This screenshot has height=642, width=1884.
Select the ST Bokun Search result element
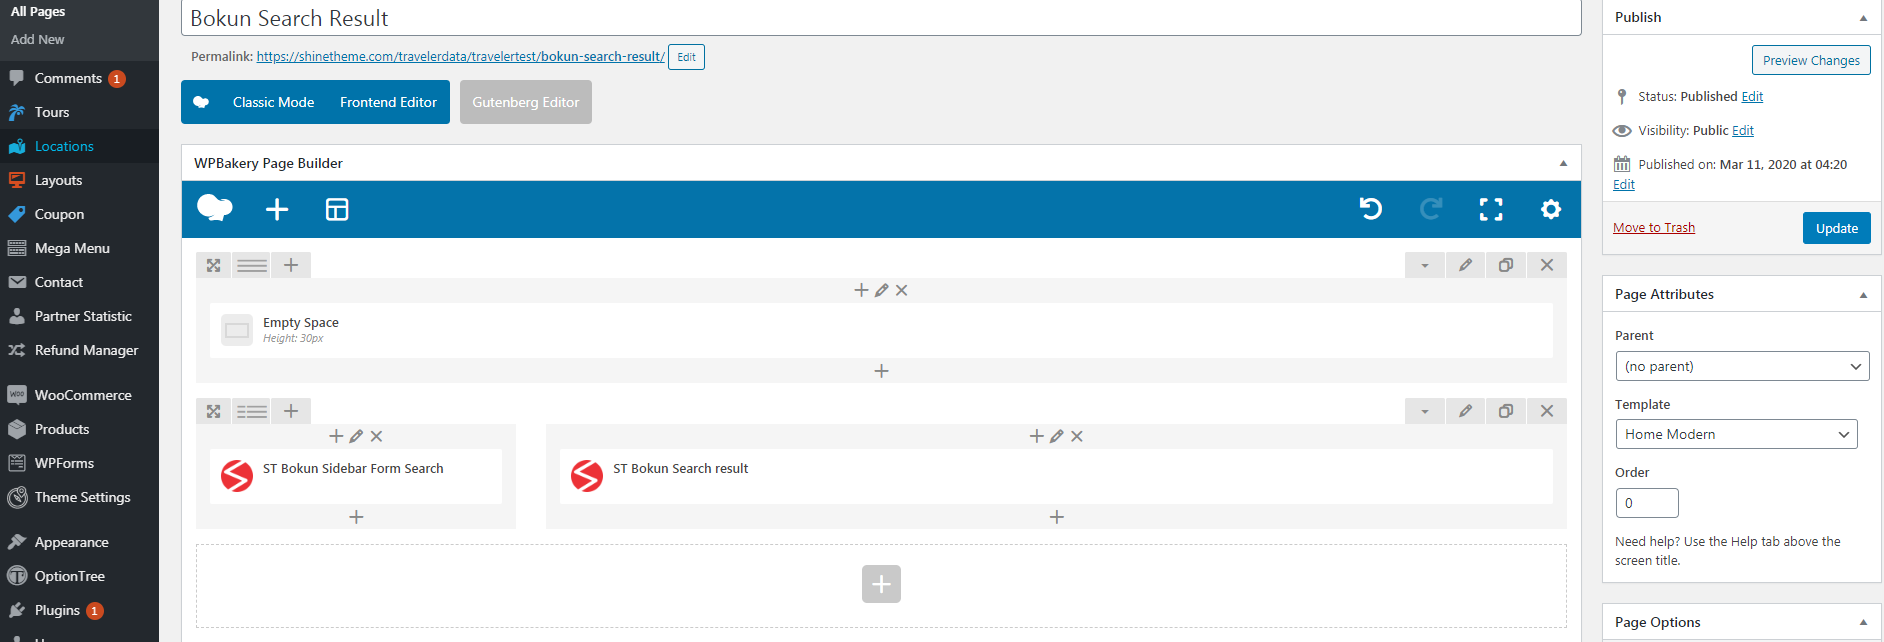pos(1056,476)
